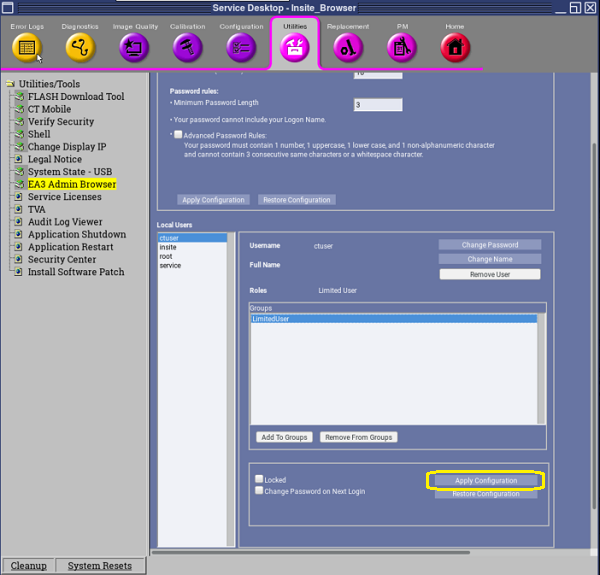
Task: Select Audit Log Viewer tool
Action: [64, 222]
